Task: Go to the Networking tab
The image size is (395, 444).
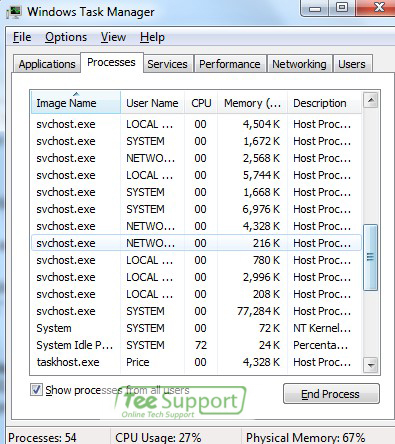Action: [x=299, y=64]
